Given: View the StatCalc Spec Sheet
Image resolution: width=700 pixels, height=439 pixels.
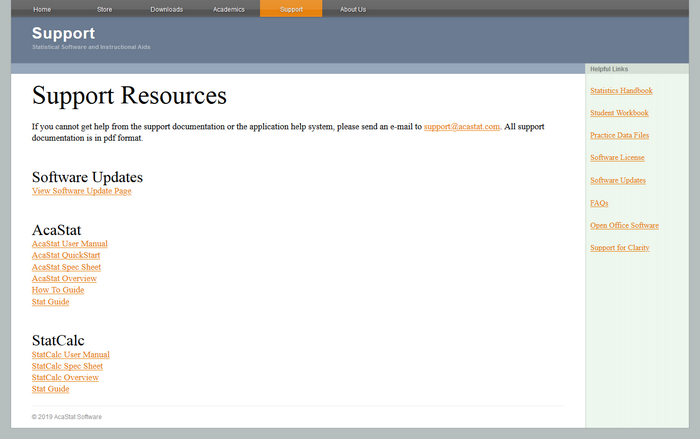Looking at the screenshot, I should coord(67,366).
